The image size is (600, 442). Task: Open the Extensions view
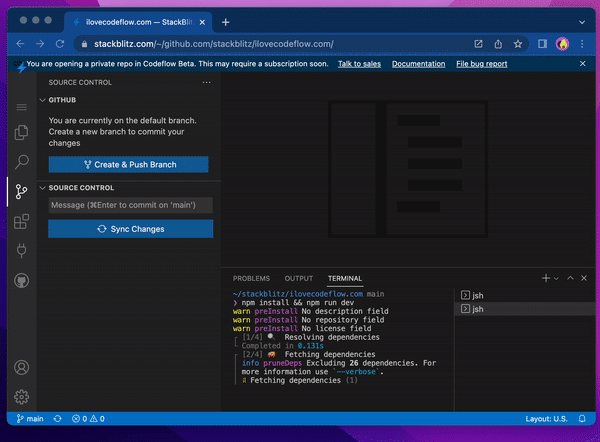tap(21, 221)
